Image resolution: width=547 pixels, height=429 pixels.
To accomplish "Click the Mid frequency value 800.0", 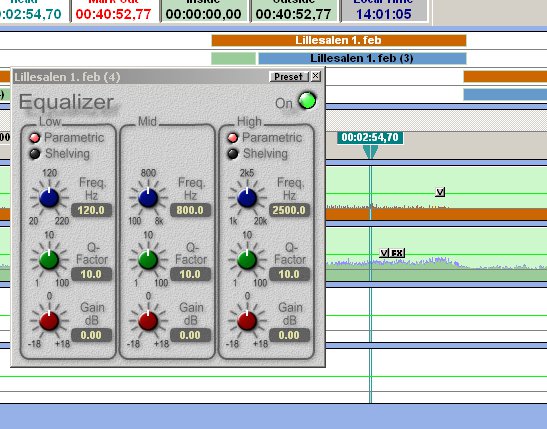I will click(190, 210).
